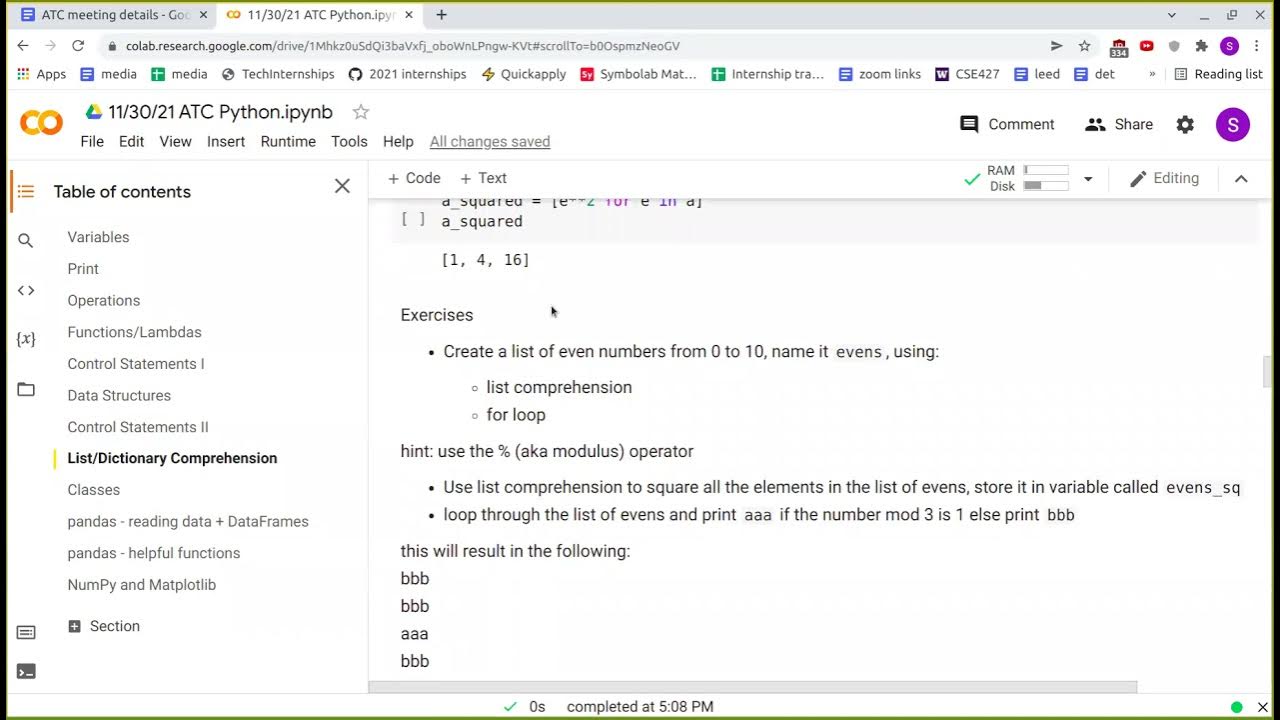This screenshot has height=720, width=1280.
Task: Open the Variables inspector icon
Action: (26, 339)
